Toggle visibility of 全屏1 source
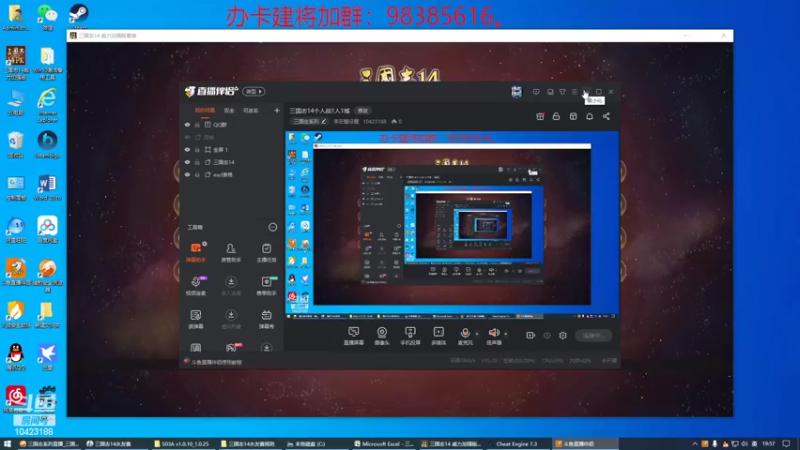800x450 pixels. (x=187, y=149)
